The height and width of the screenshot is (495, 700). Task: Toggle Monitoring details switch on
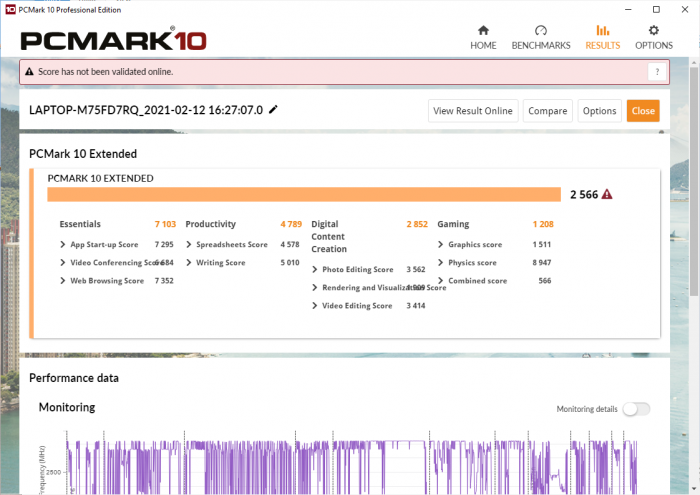pos(637,409)
